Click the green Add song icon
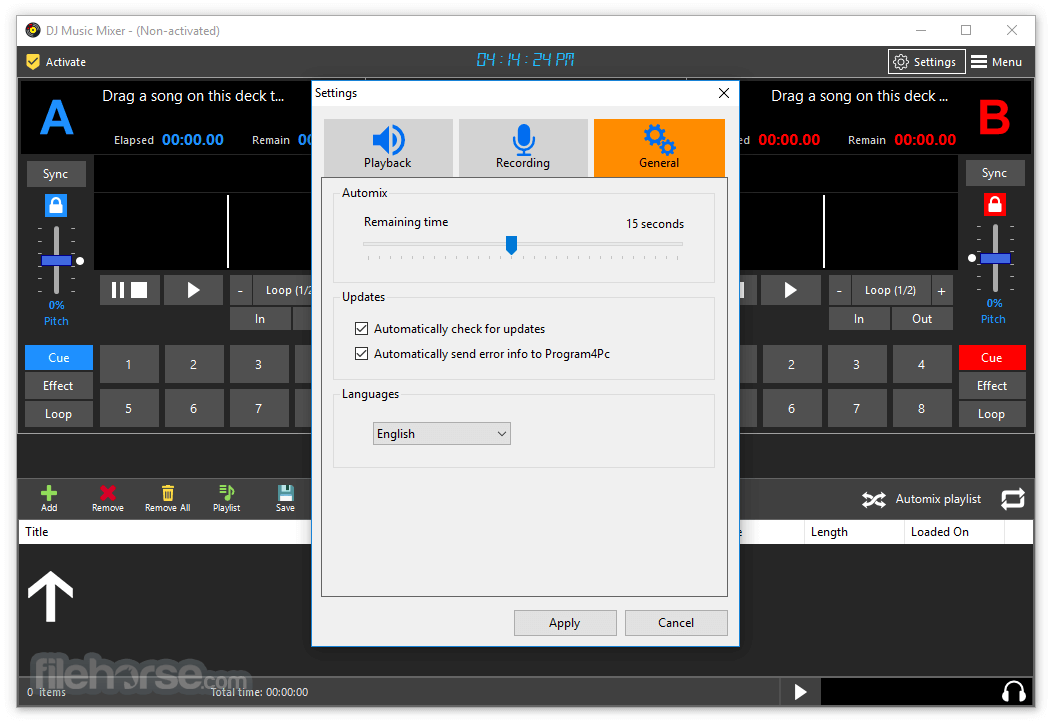The height and width of the screenshot is (725, 1052). pyautogui.click(x=49, y=498)
